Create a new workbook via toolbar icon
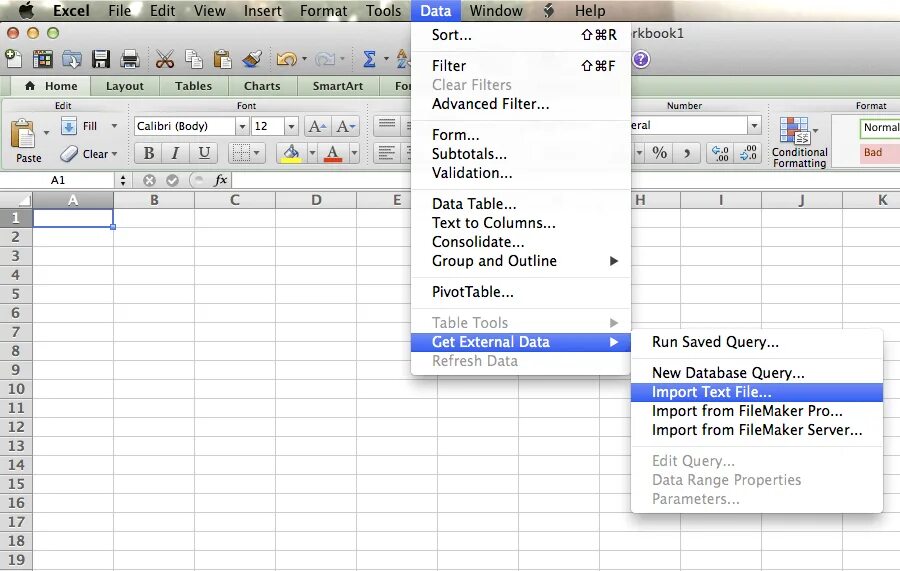900x571 pixels. click(13, 59)
